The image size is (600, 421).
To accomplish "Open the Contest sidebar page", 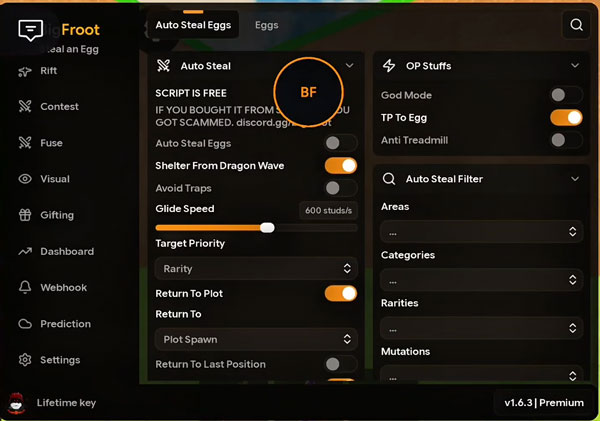I will [x=59, y=106].
